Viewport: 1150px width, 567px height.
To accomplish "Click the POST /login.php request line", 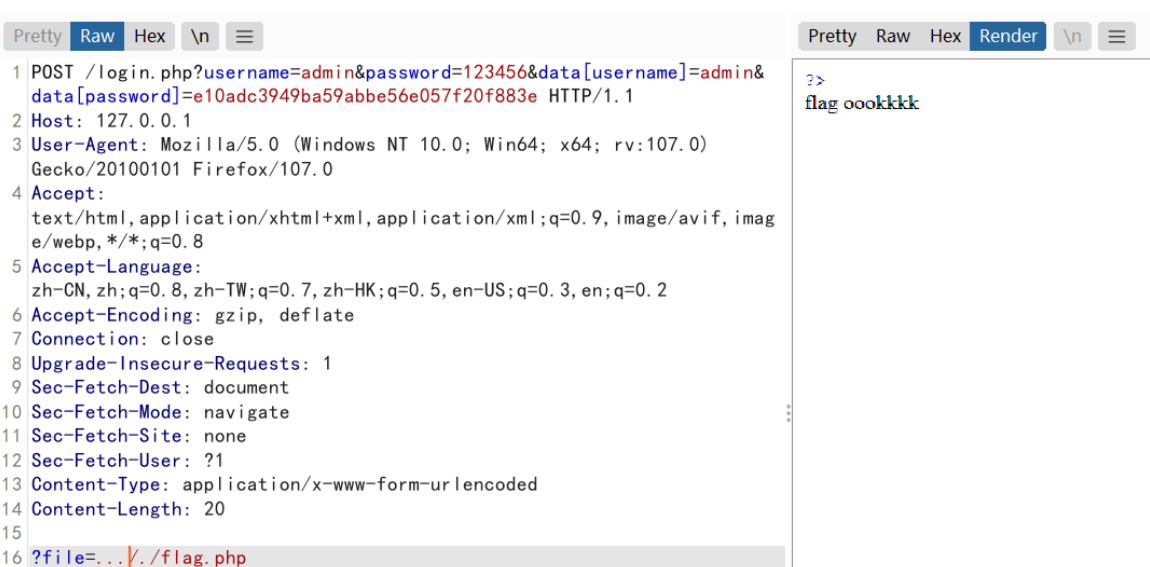I will click(x=398, y=73).
